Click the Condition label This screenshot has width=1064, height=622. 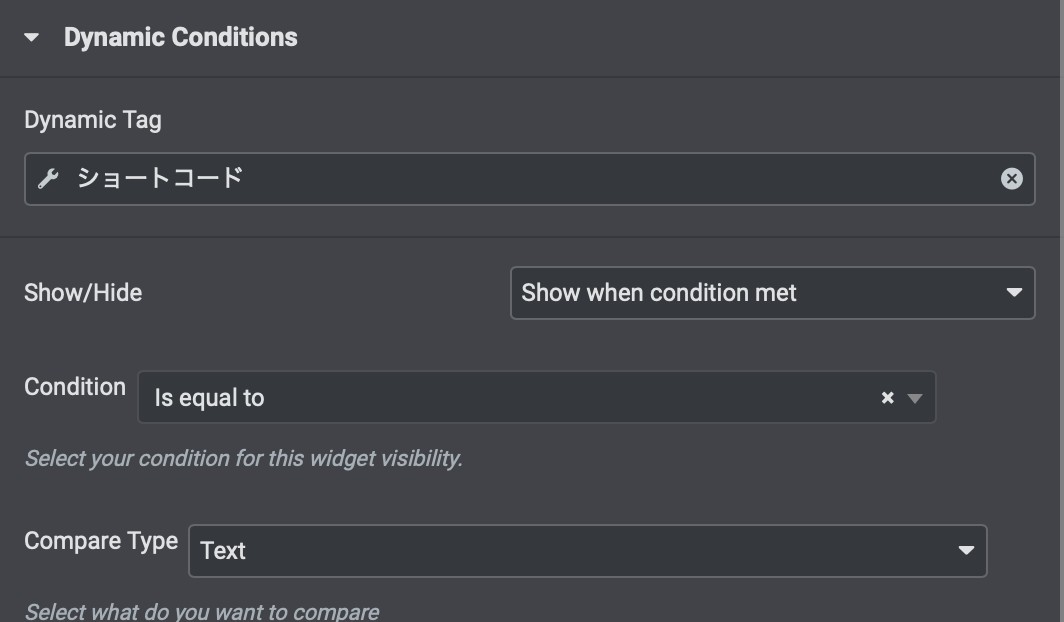75,387
